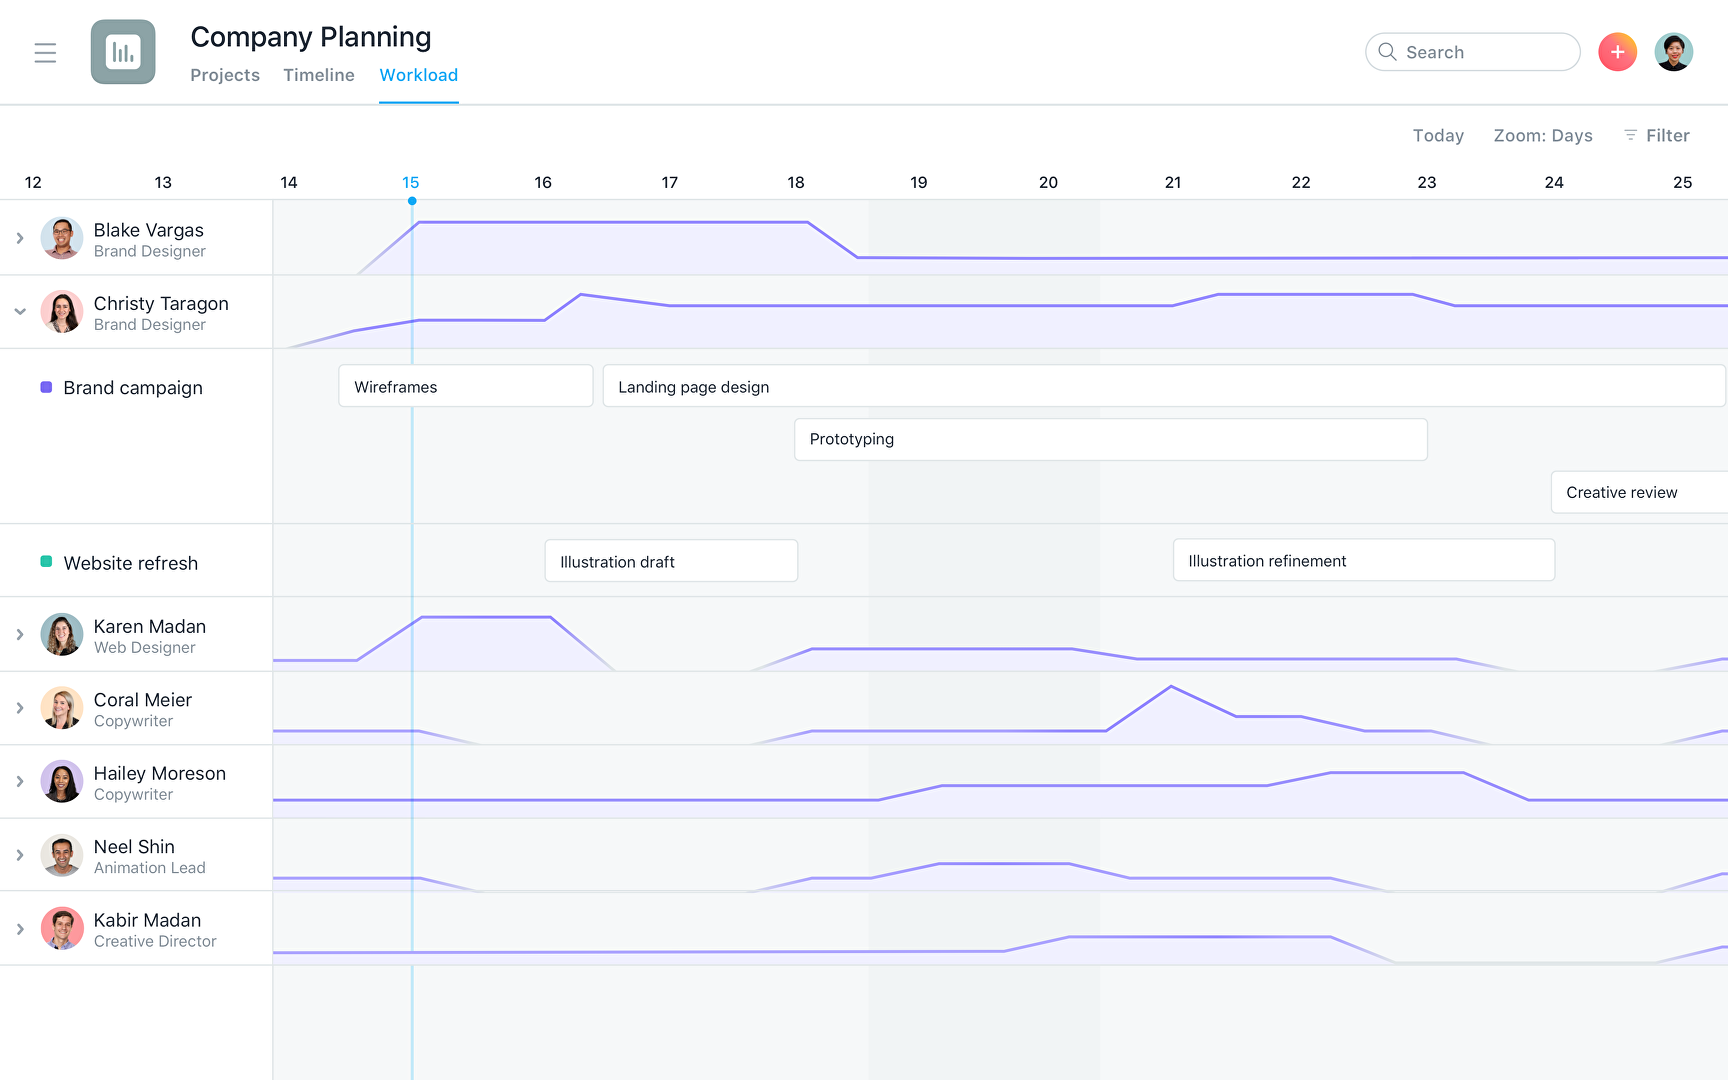Switch to the Projects tab
Viewport: 1728px width, 1080px height.
click(x=225, y=75)
